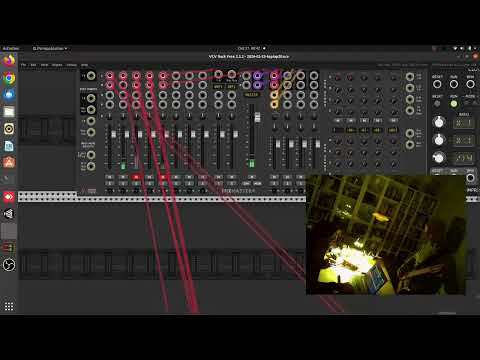The height and width of the screenshot is (360, 480).
Task: Click mute button on mixer track 1
Action: tap(110, 177)
